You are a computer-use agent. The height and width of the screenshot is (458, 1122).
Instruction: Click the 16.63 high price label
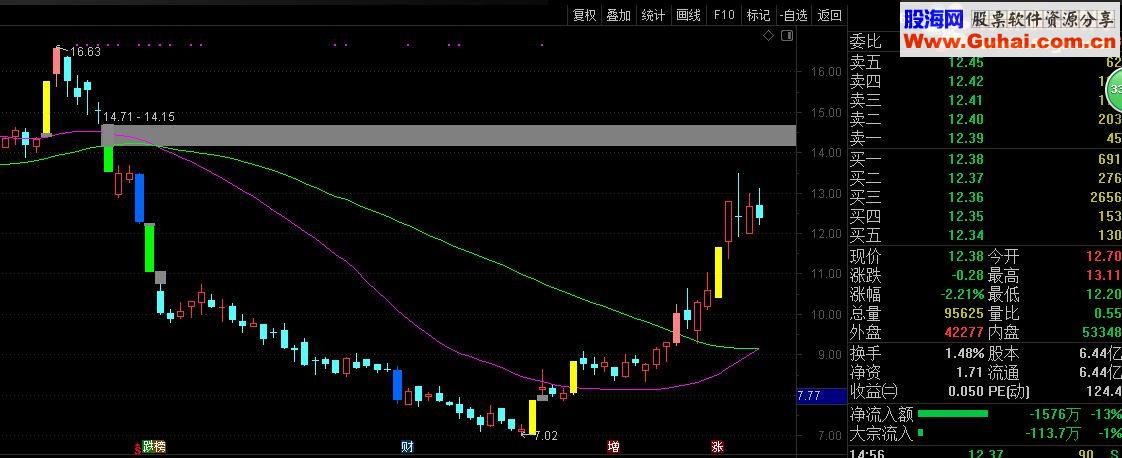click(x=85, y=52)
